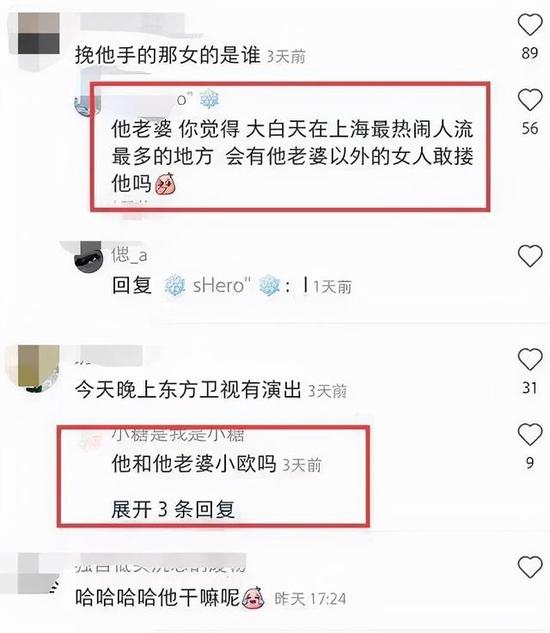Open the sunglasses avatar of 偲_a
Screen dimensions: 550x633
[x=88, y=258]
